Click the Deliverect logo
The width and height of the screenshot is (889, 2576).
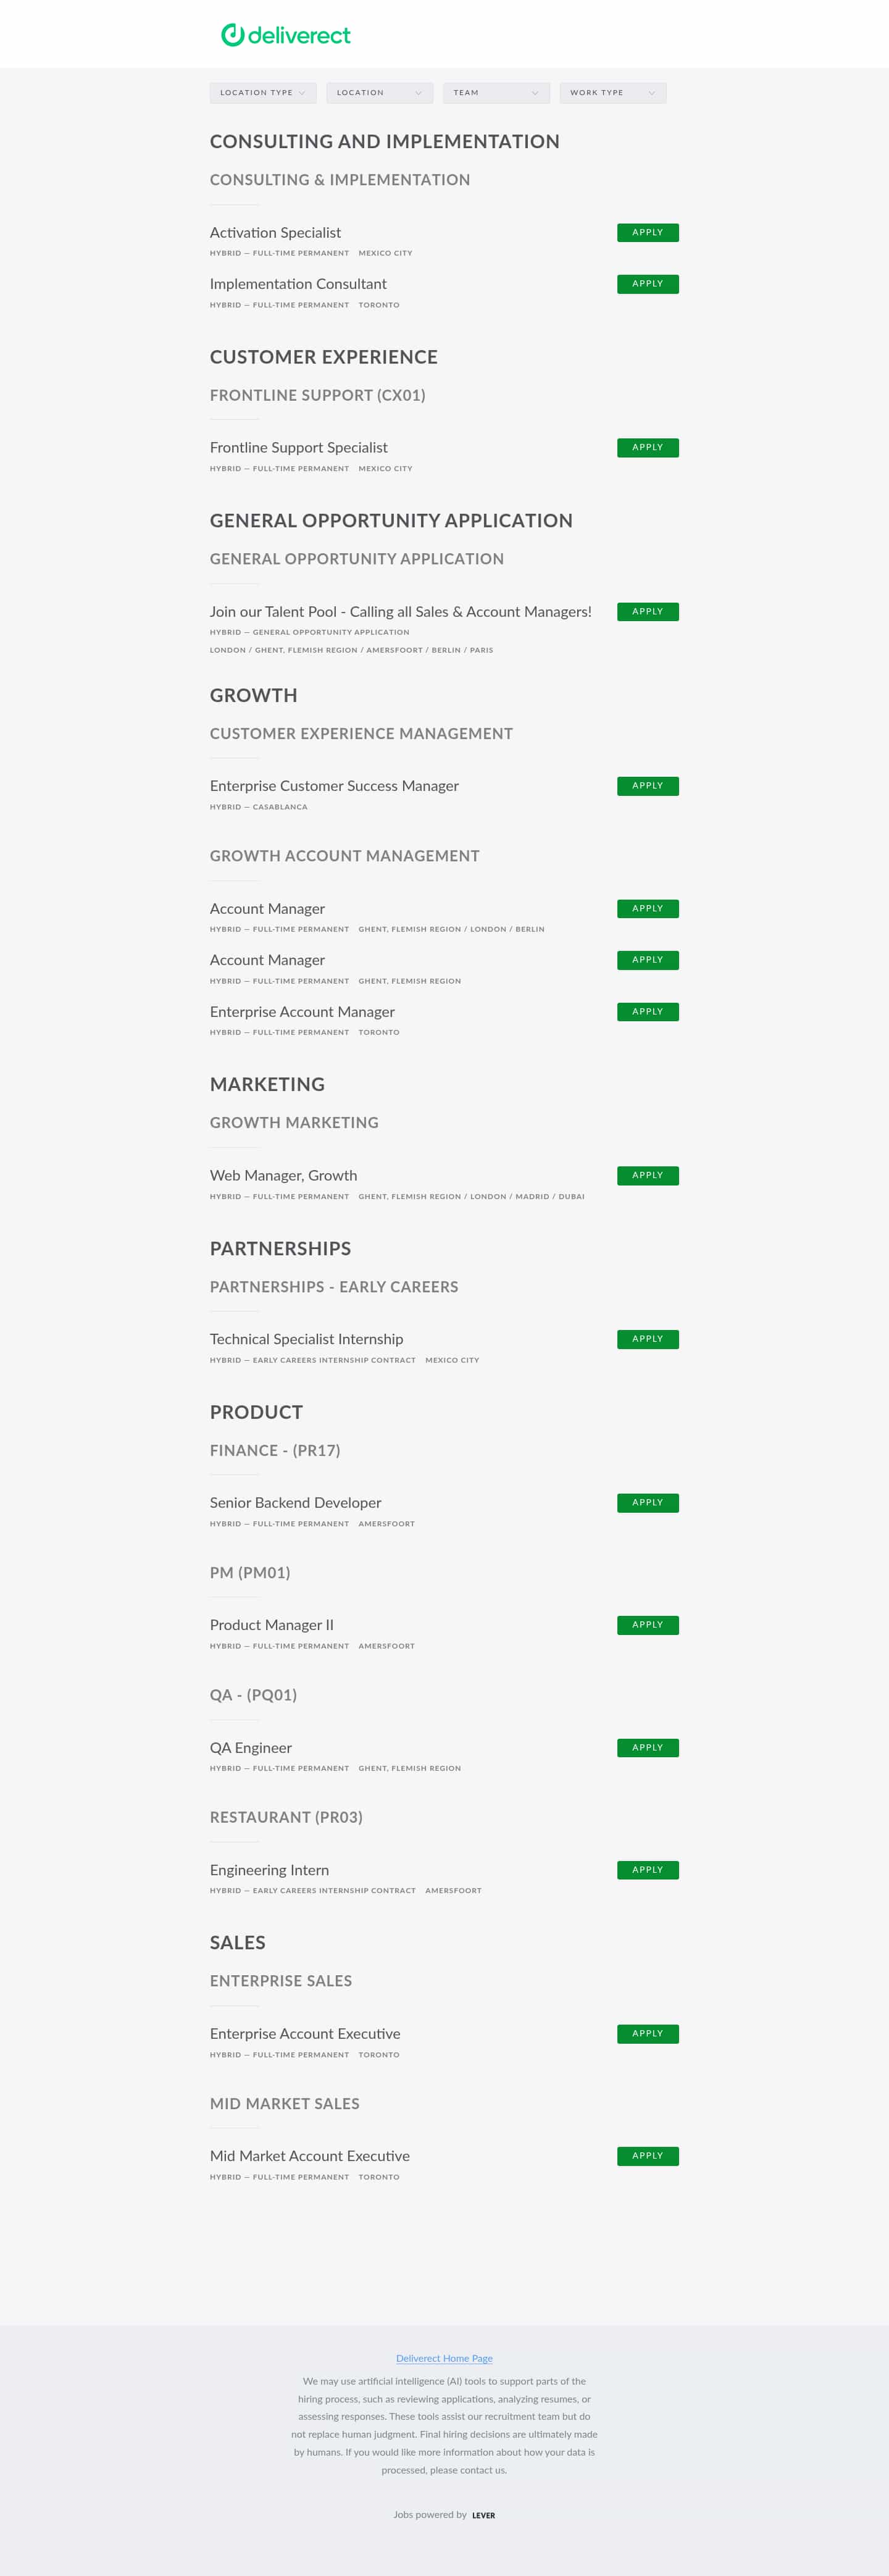click(284, 34)
